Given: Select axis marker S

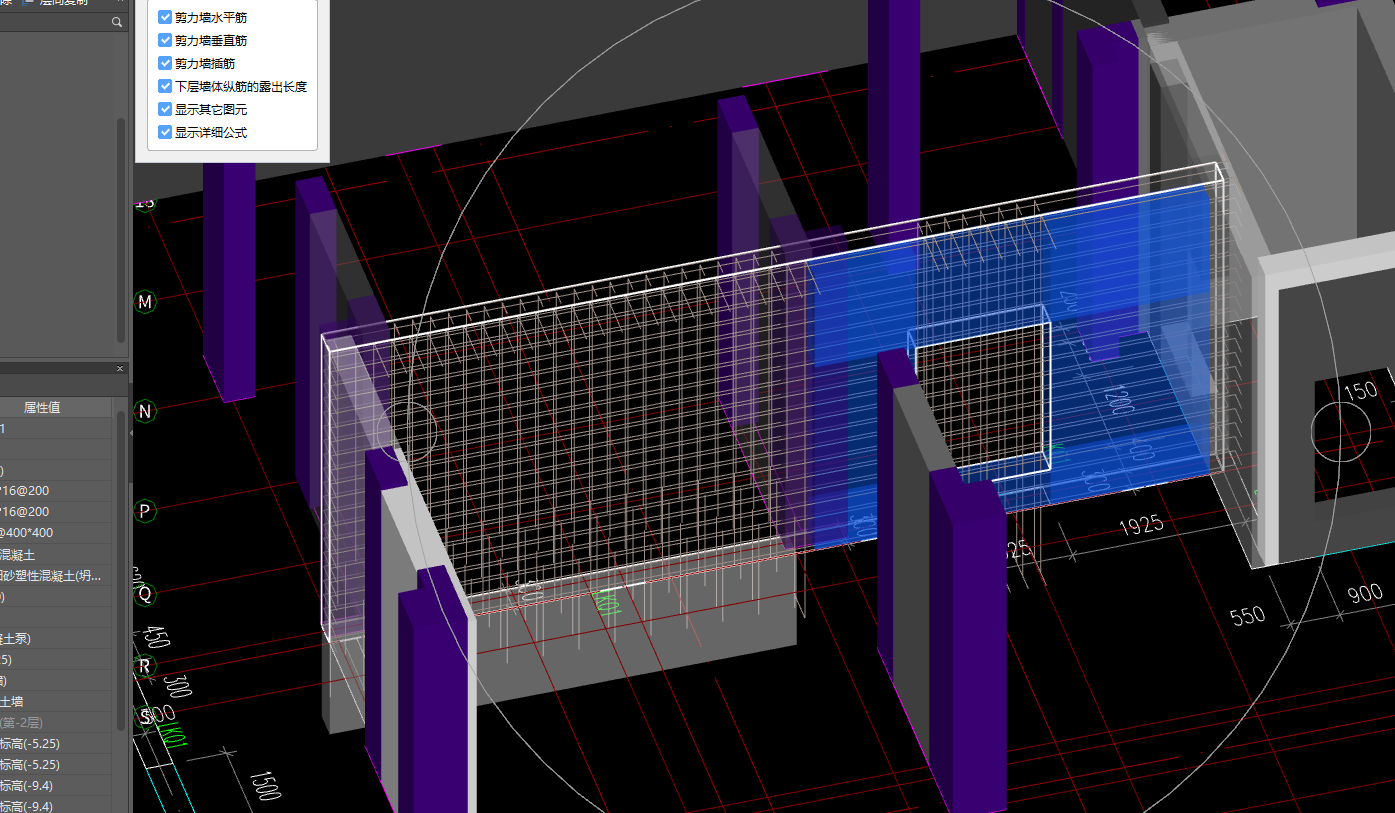Looking at the screenshot, I should click(x=146, y=716).
